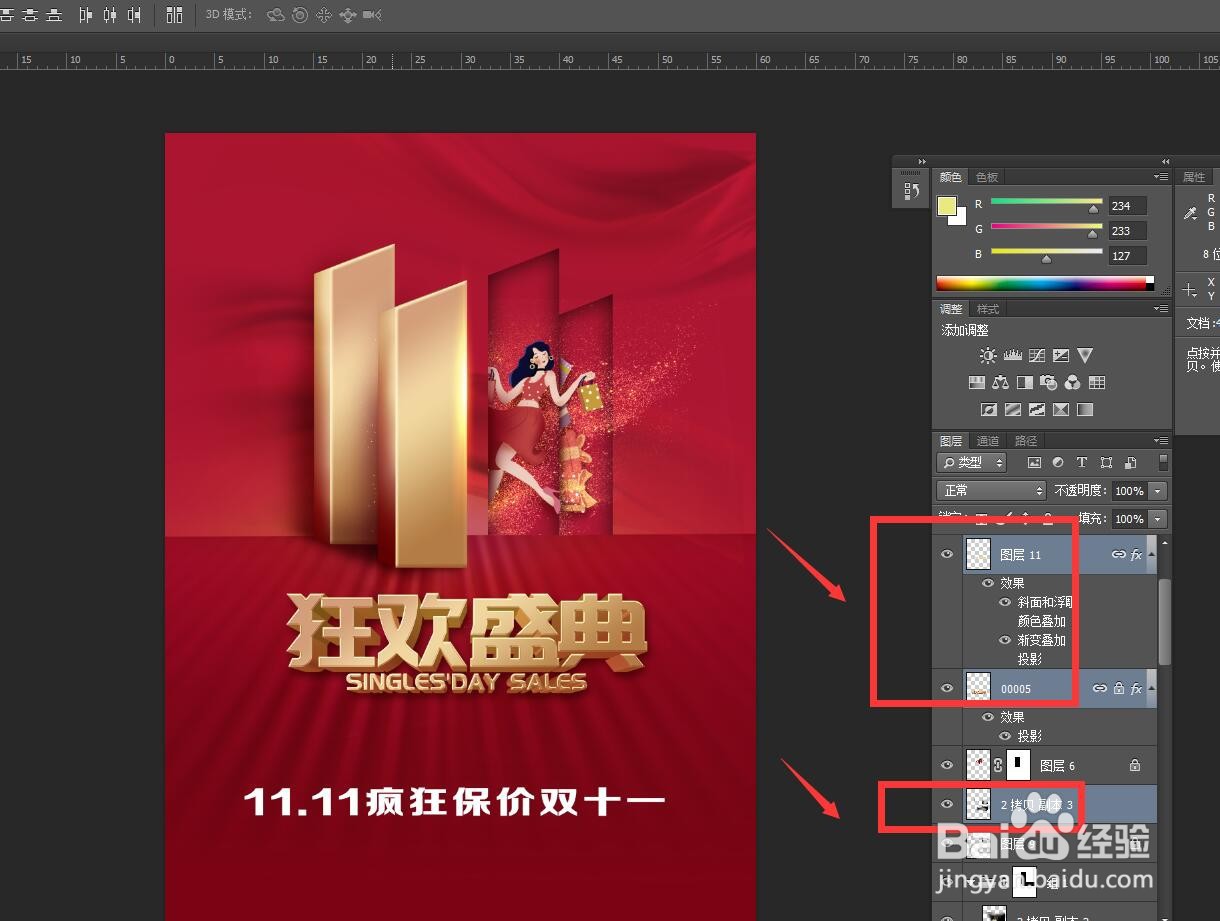The height and width of the screenshot is (921, 1220).
Task: Open the blend mode dropdown showing 正常
Action: [x=990, y=490]
